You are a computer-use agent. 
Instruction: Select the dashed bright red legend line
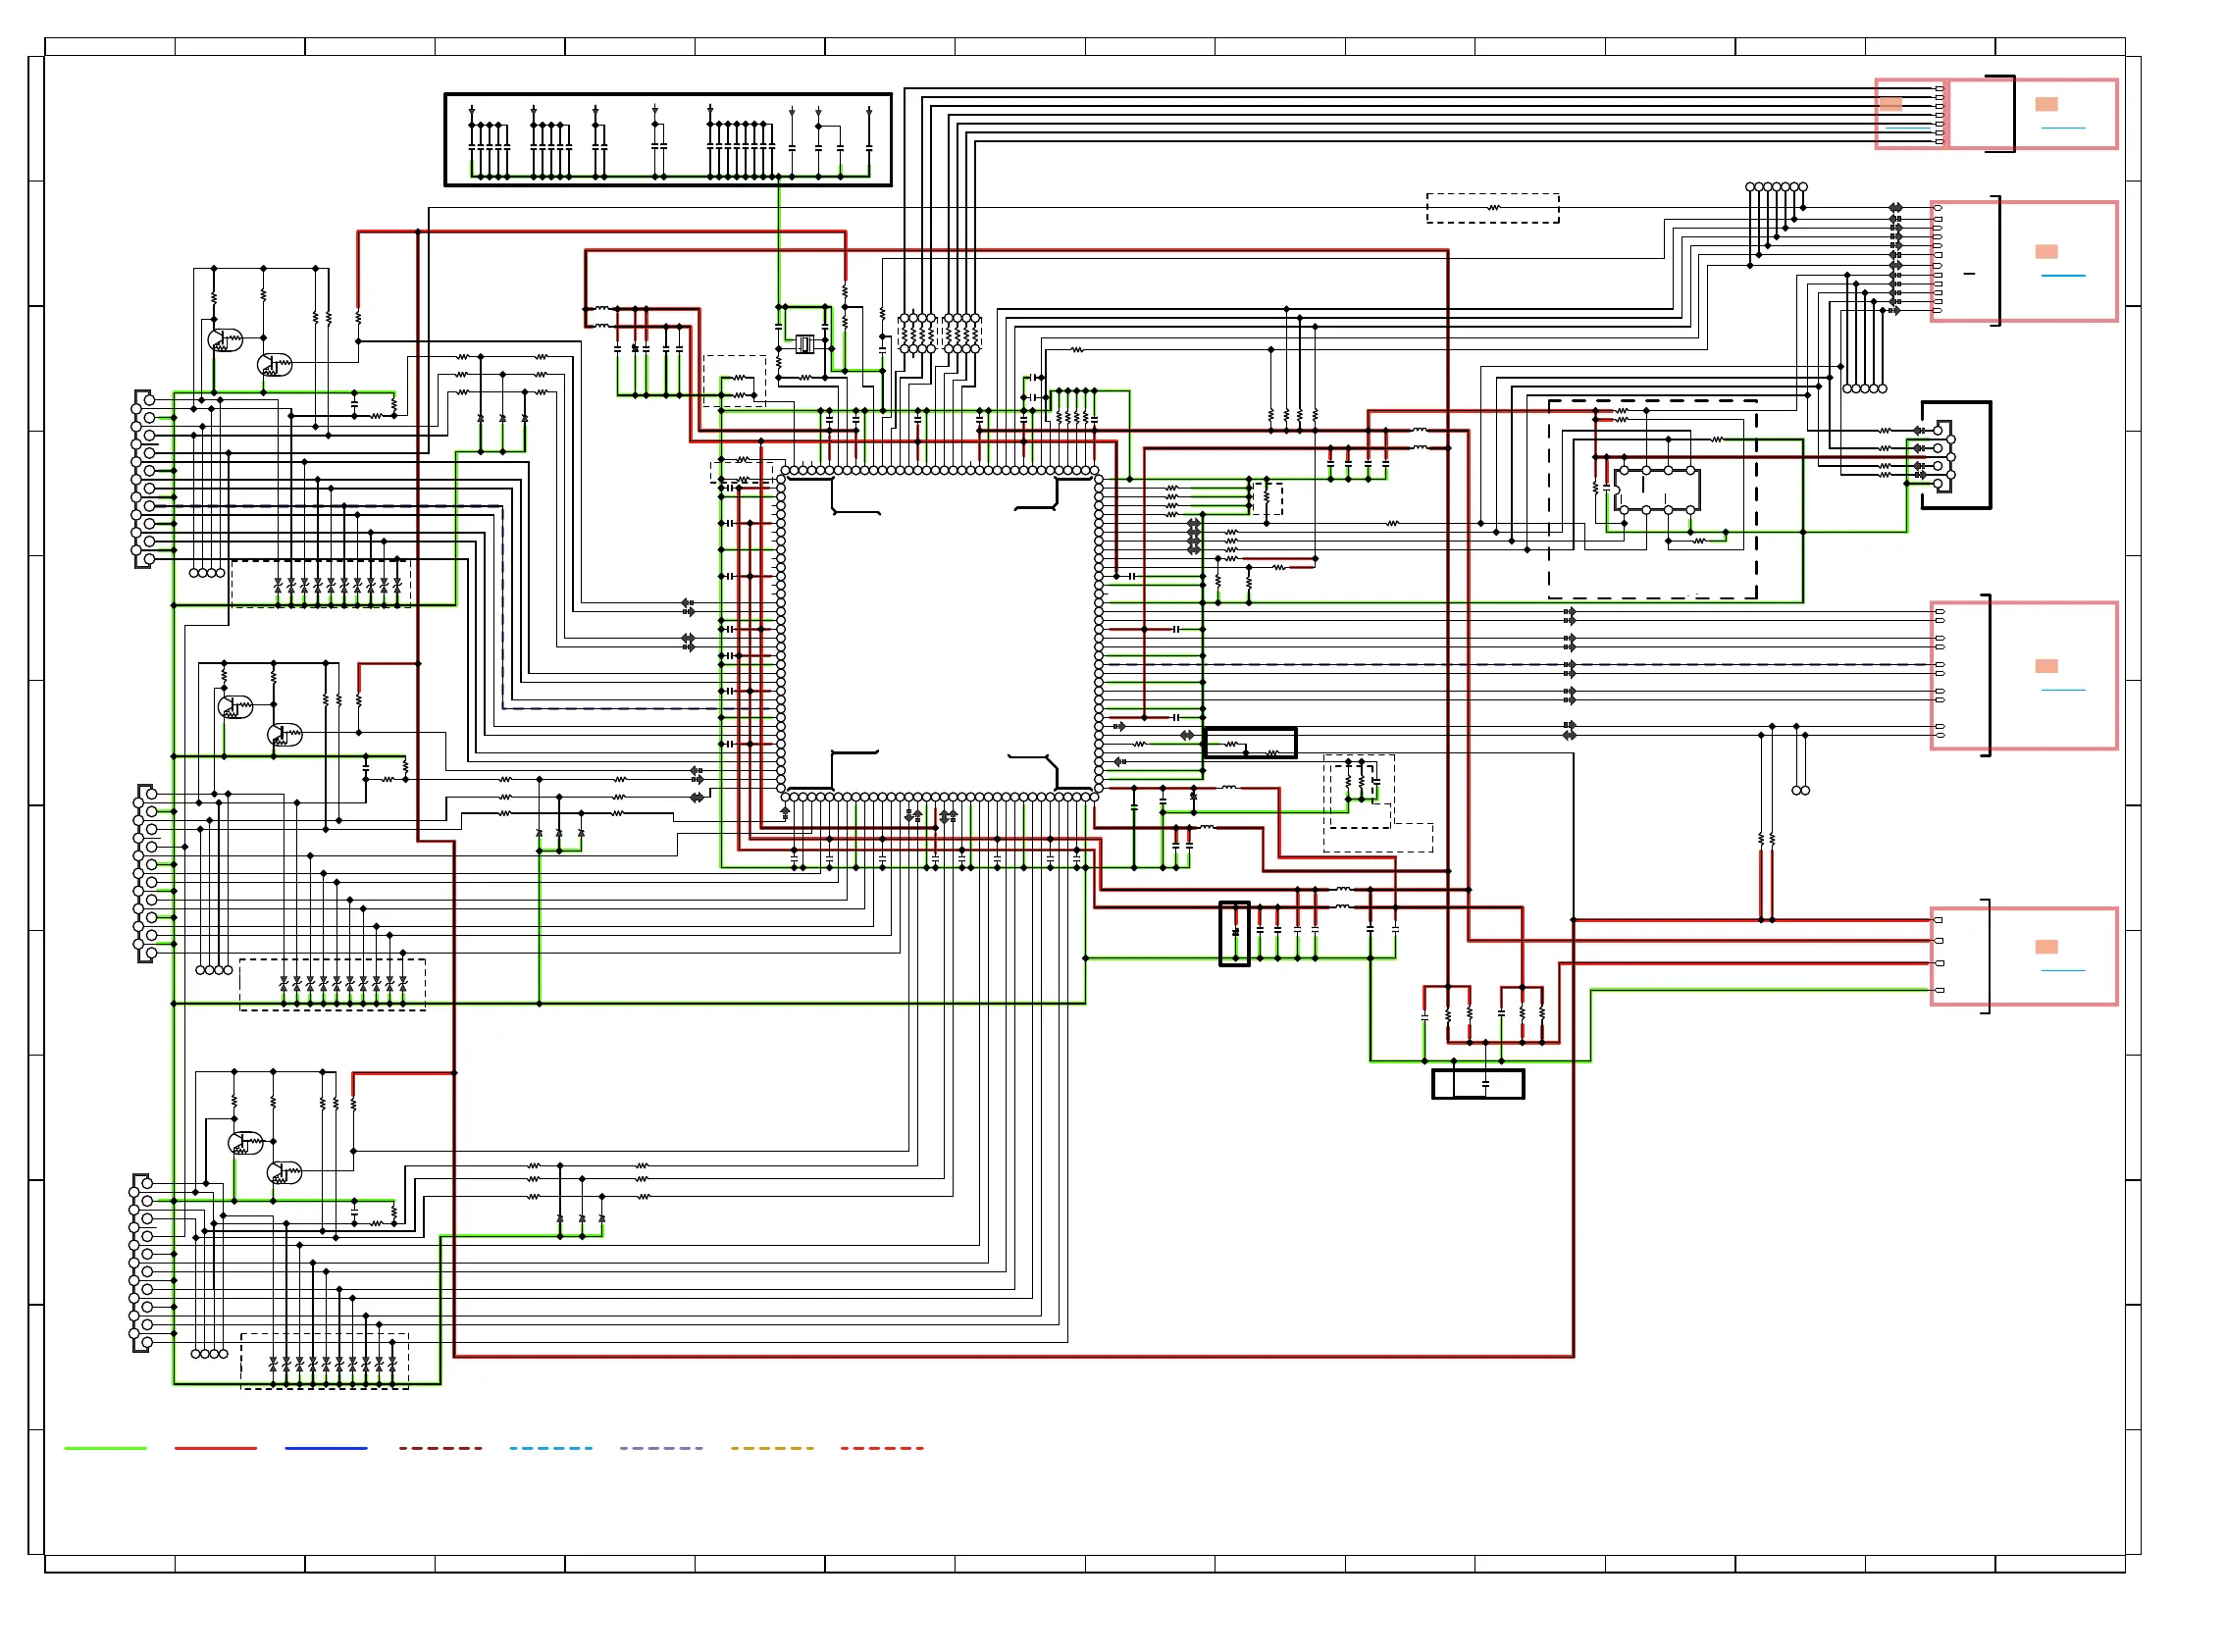click(x=882, y=1447)
